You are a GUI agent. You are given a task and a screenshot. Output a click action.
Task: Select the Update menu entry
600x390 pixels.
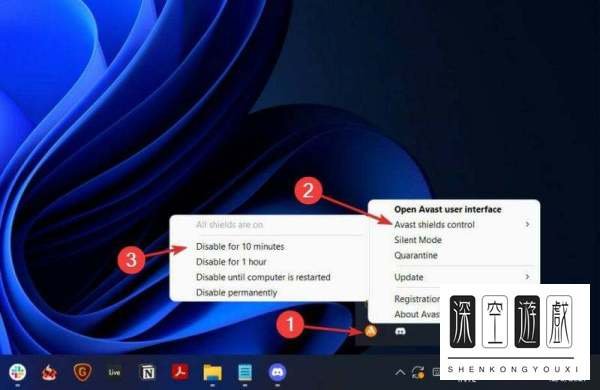(409, 277)
